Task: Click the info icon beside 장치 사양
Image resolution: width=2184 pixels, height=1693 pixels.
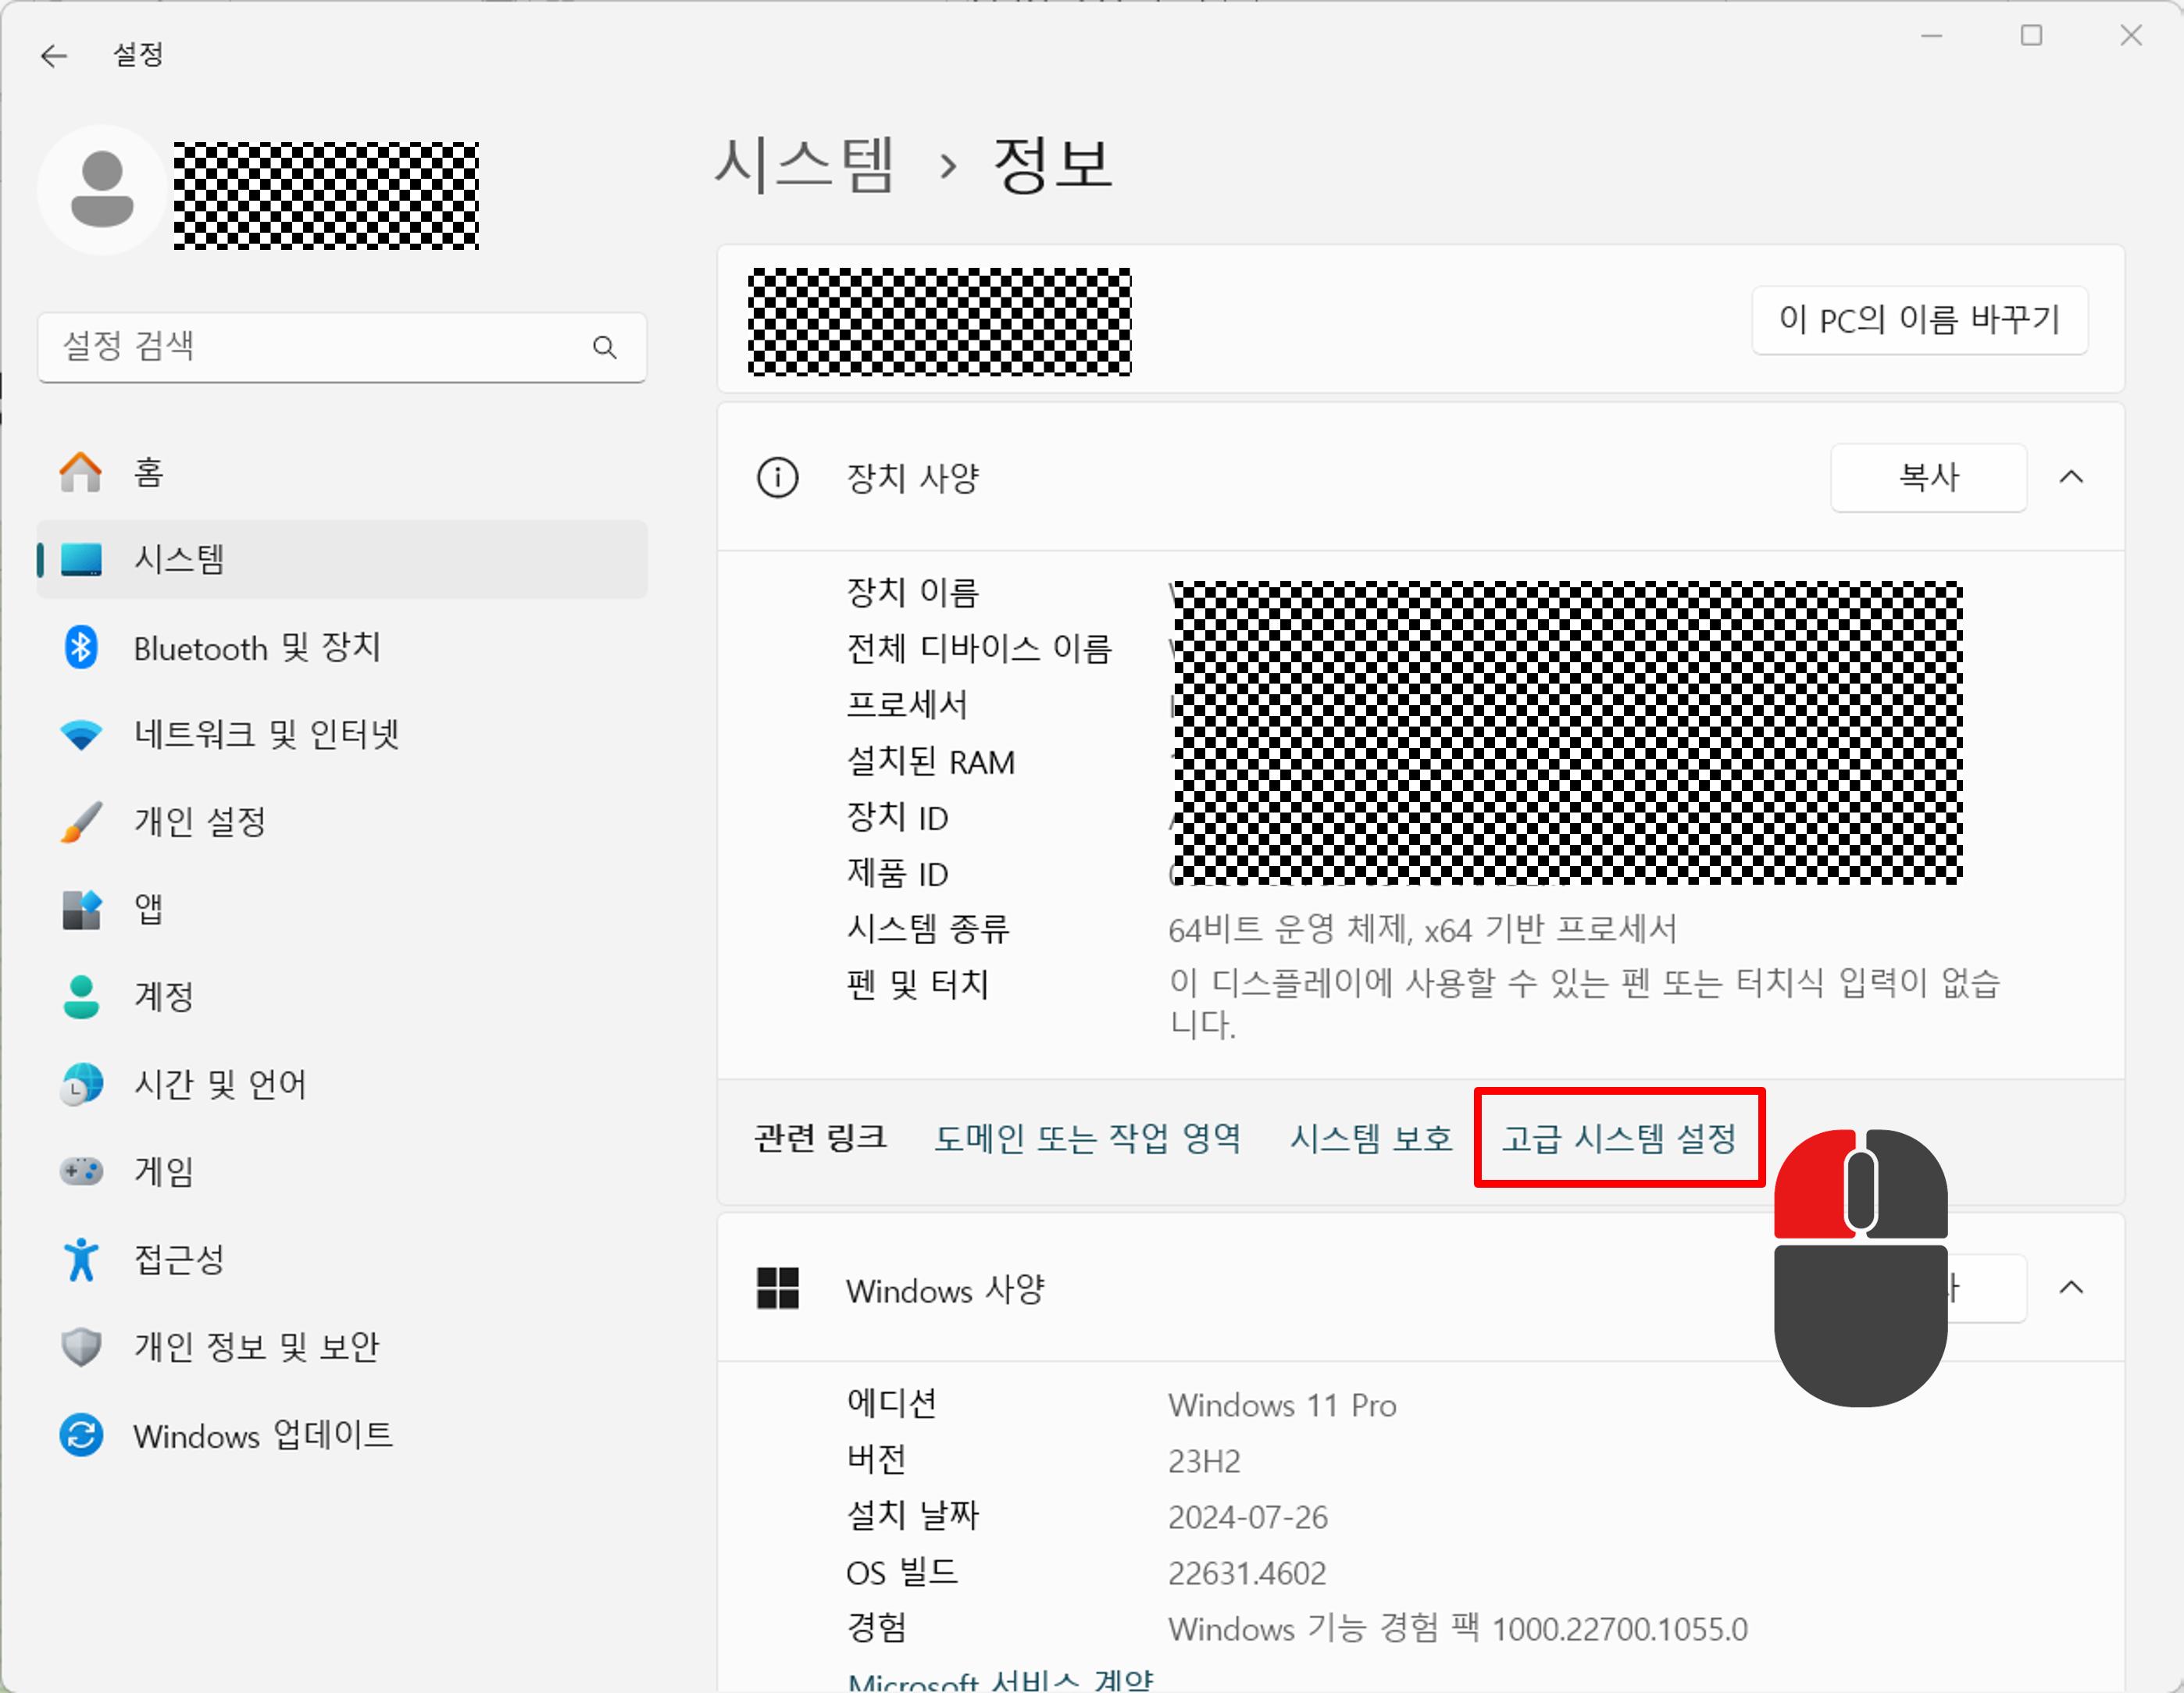Action: pyautogui.click(x=777, y=478)
